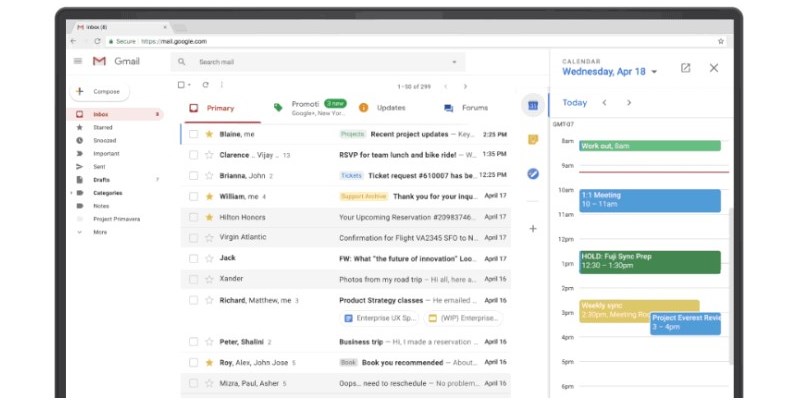This screenshot has width=800, height=400.
Task: Unstar the William email
Action: tap(209, 196)
